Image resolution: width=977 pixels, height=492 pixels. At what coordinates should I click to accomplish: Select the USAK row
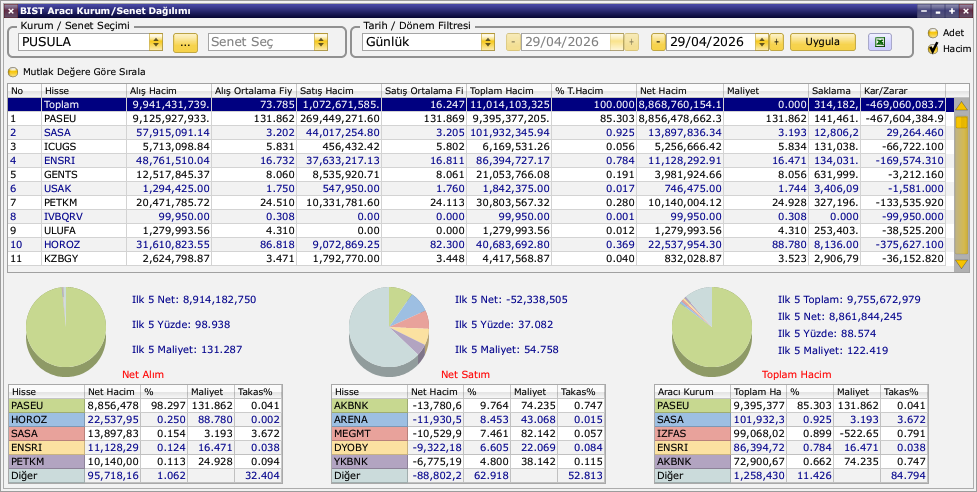(477, 188)
